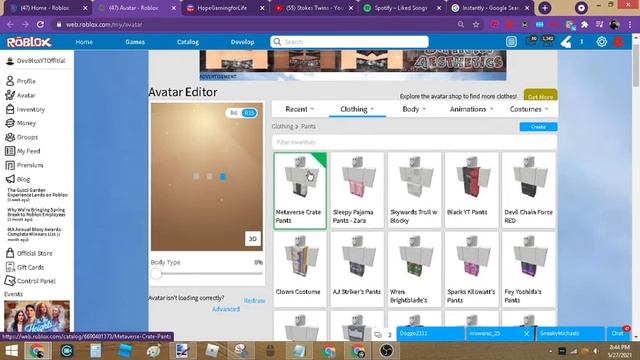The height and width of the screenshot is (360, 640).
Task: Click the blue Create button
Action: click(538, 127)
